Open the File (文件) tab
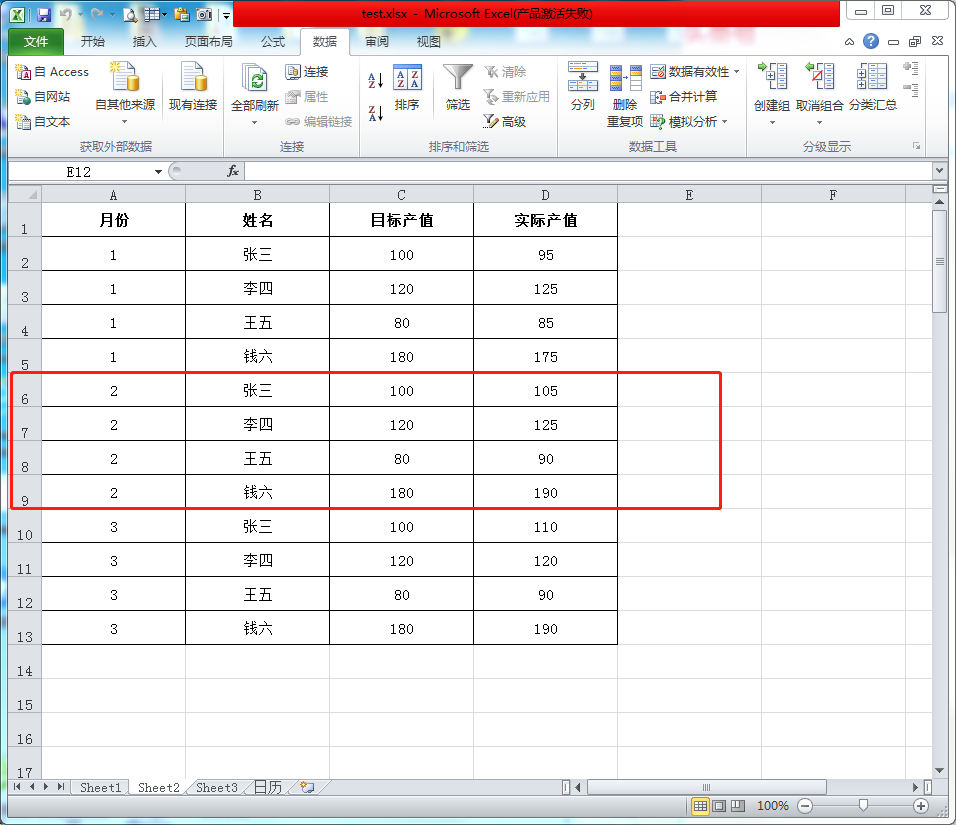 click(36, 41)
